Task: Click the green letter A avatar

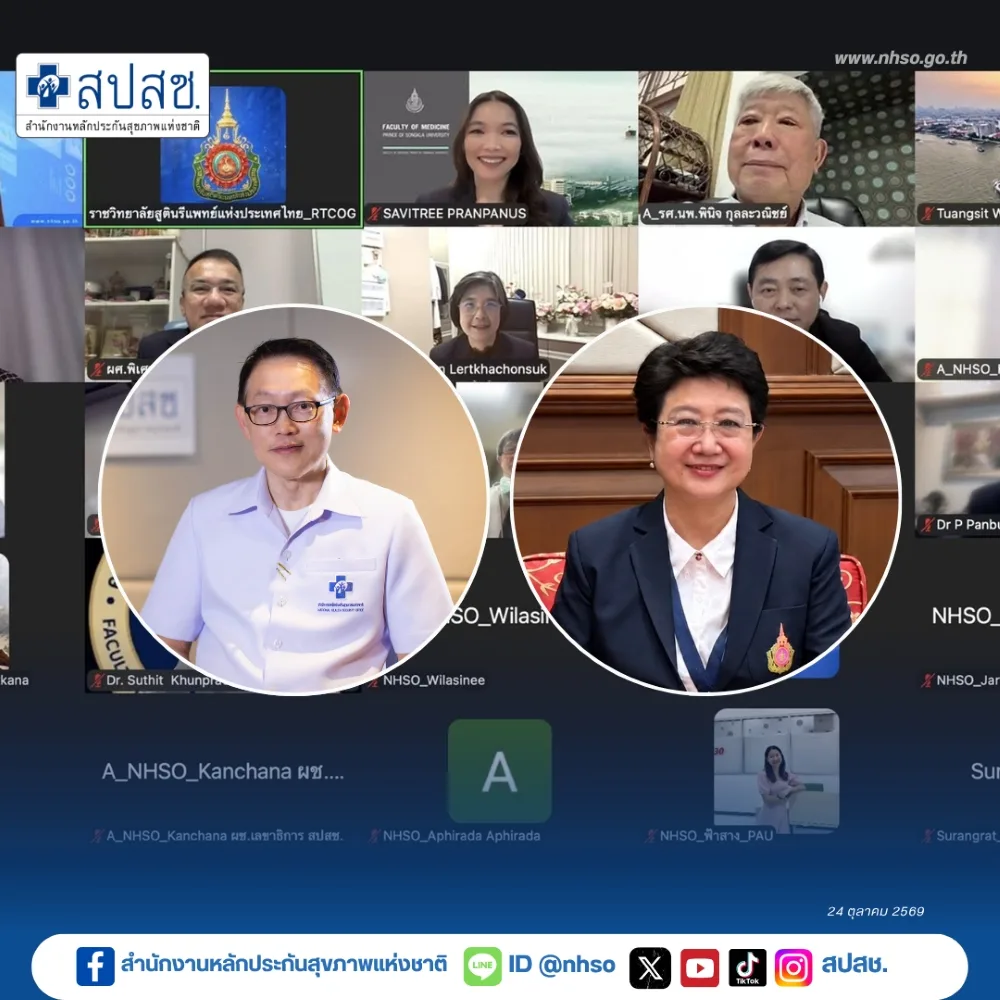Action: click(499, 771)
